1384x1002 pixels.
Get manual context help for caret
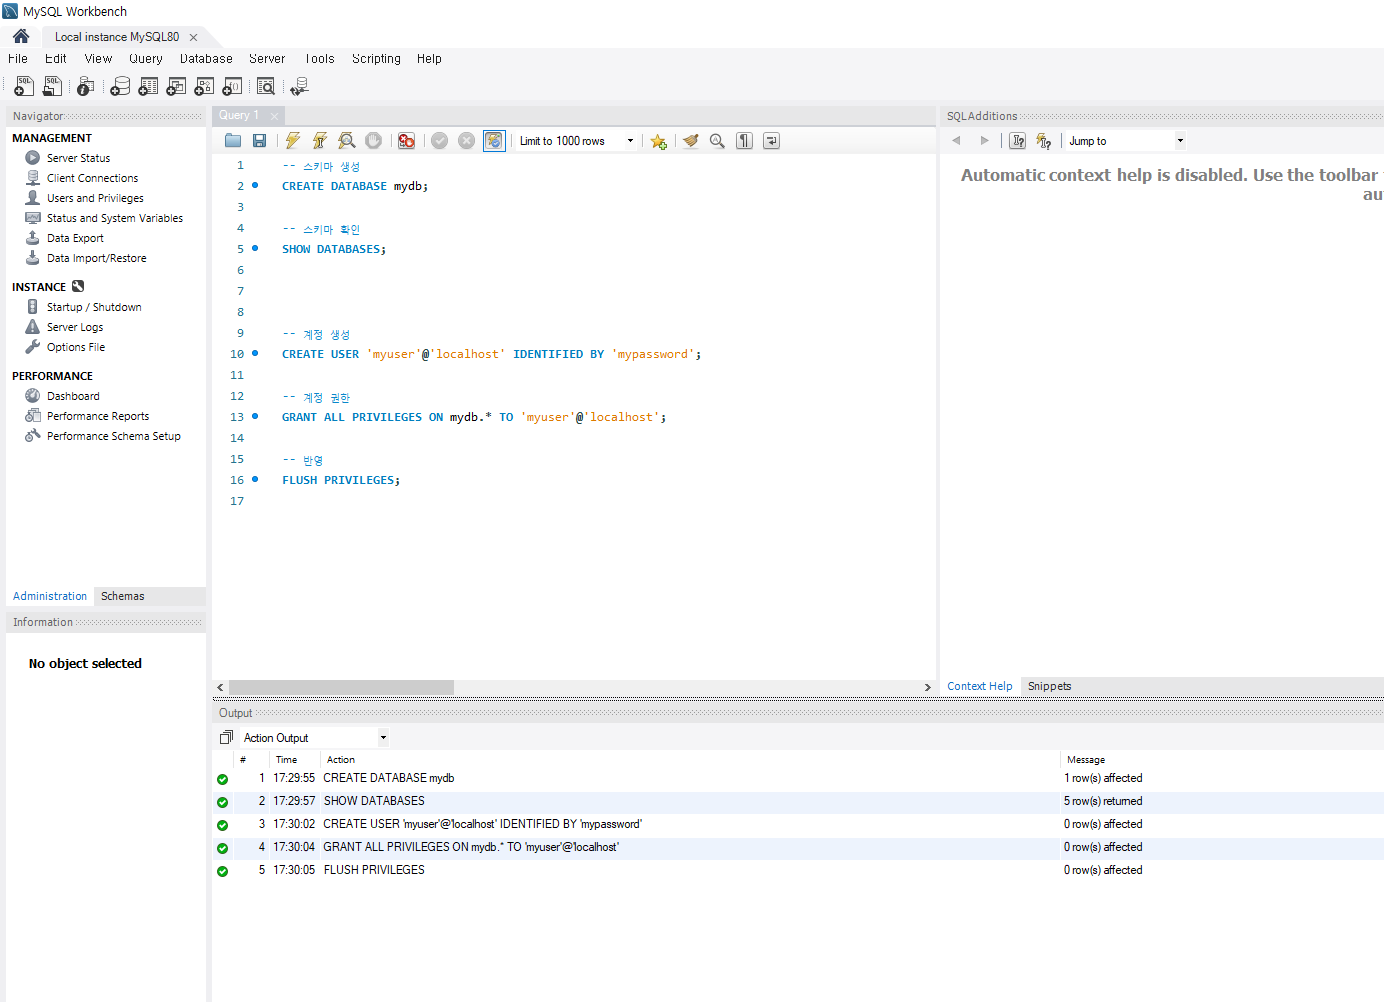pyautogui.click(x=1044, y=141)
